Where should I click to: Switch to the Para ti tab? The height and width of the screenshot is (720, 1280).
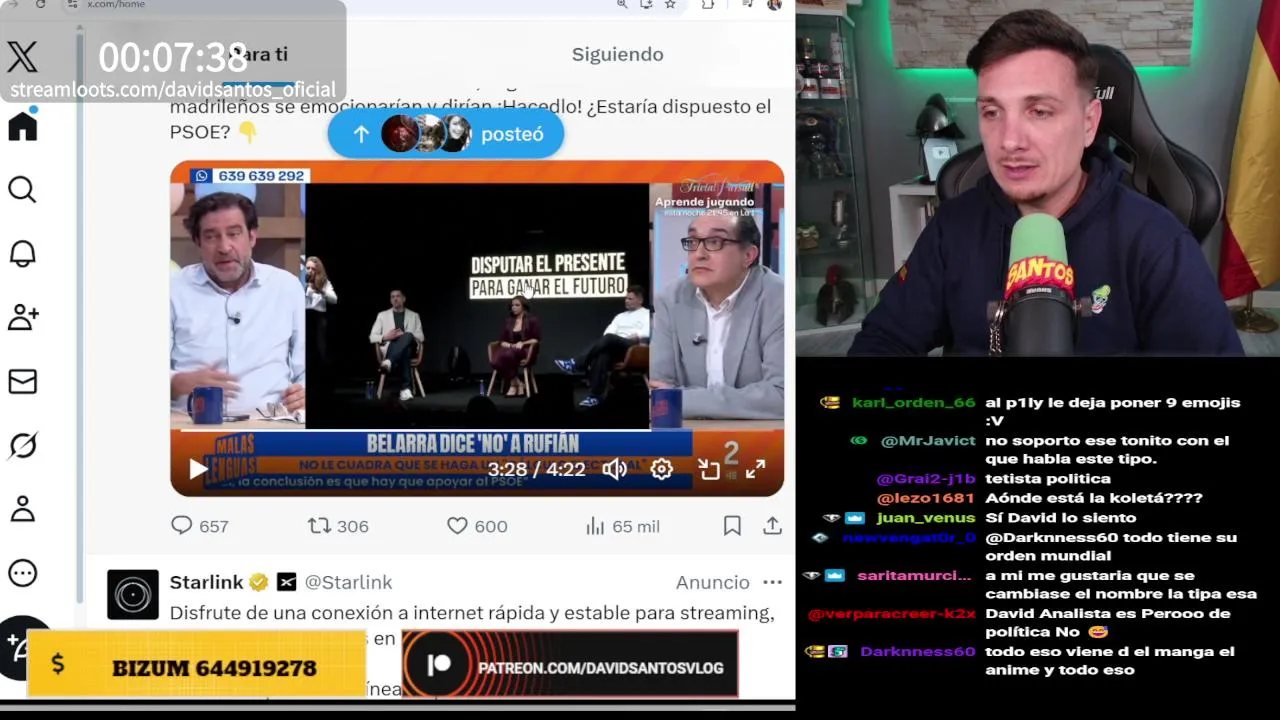point(258,54)
